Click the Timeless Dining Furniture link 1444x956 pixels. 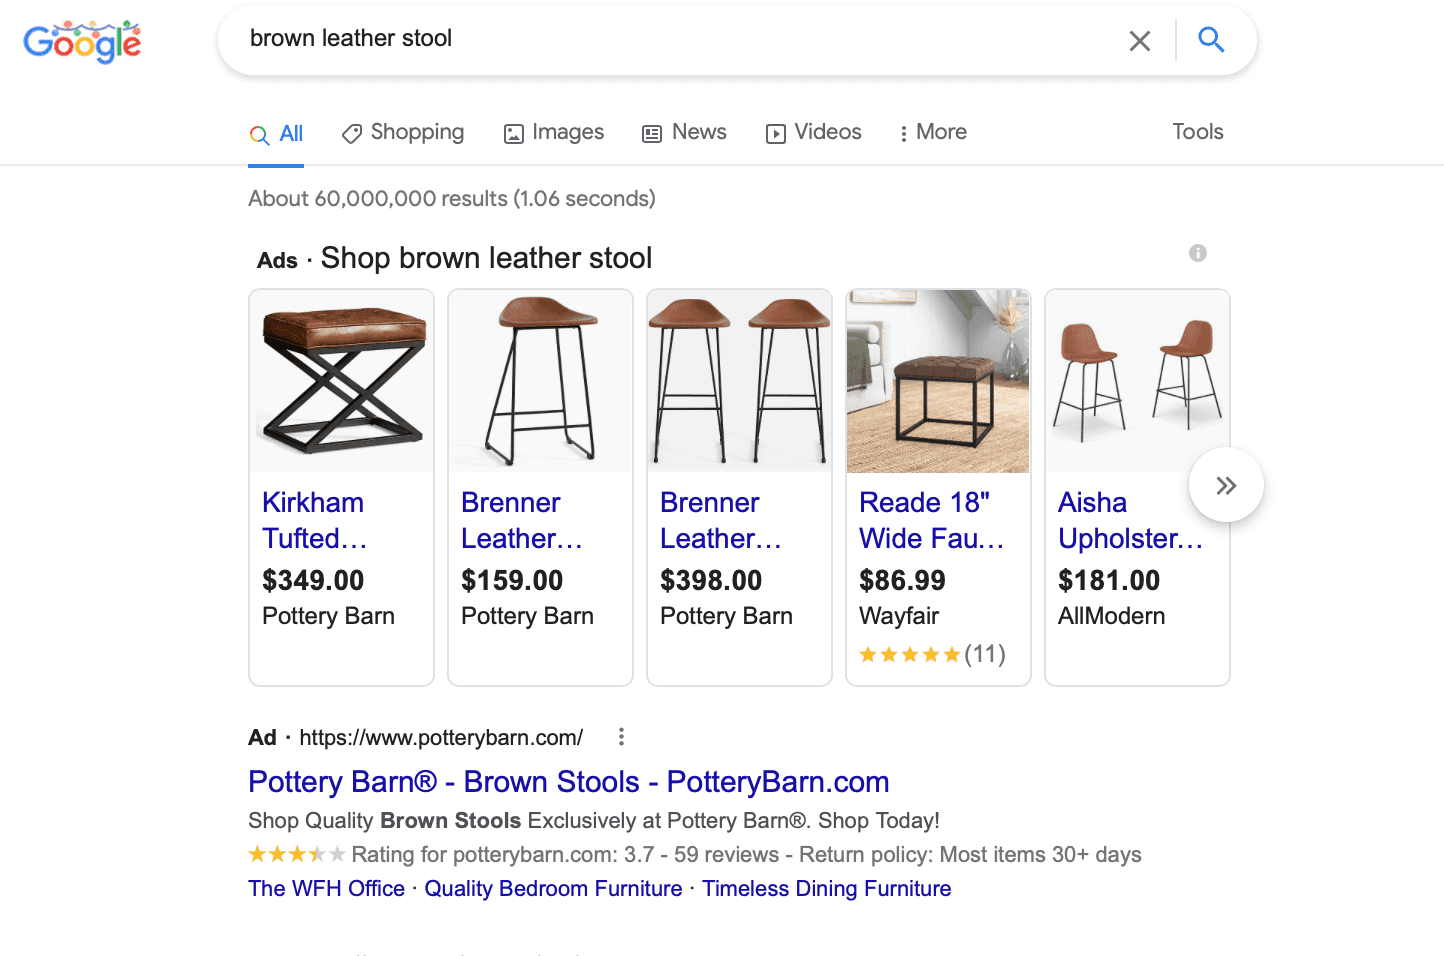(x=826, y=889)
